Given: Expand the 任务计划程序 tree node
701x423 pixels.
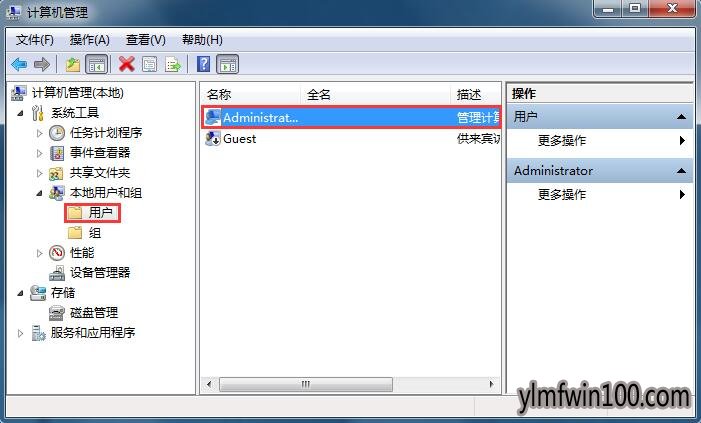Looking at the screenshot, I should pyautogui.click(x=39, y=133).
